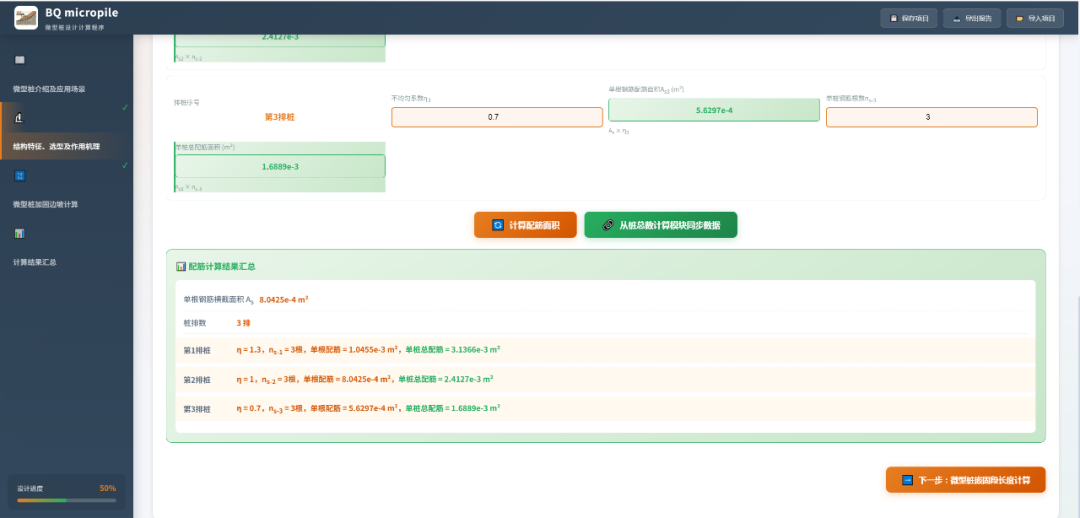This screenshot has width=1080, height=518.
Task: Click 导入项目 import project button
Action: [x=1035, y=19]
